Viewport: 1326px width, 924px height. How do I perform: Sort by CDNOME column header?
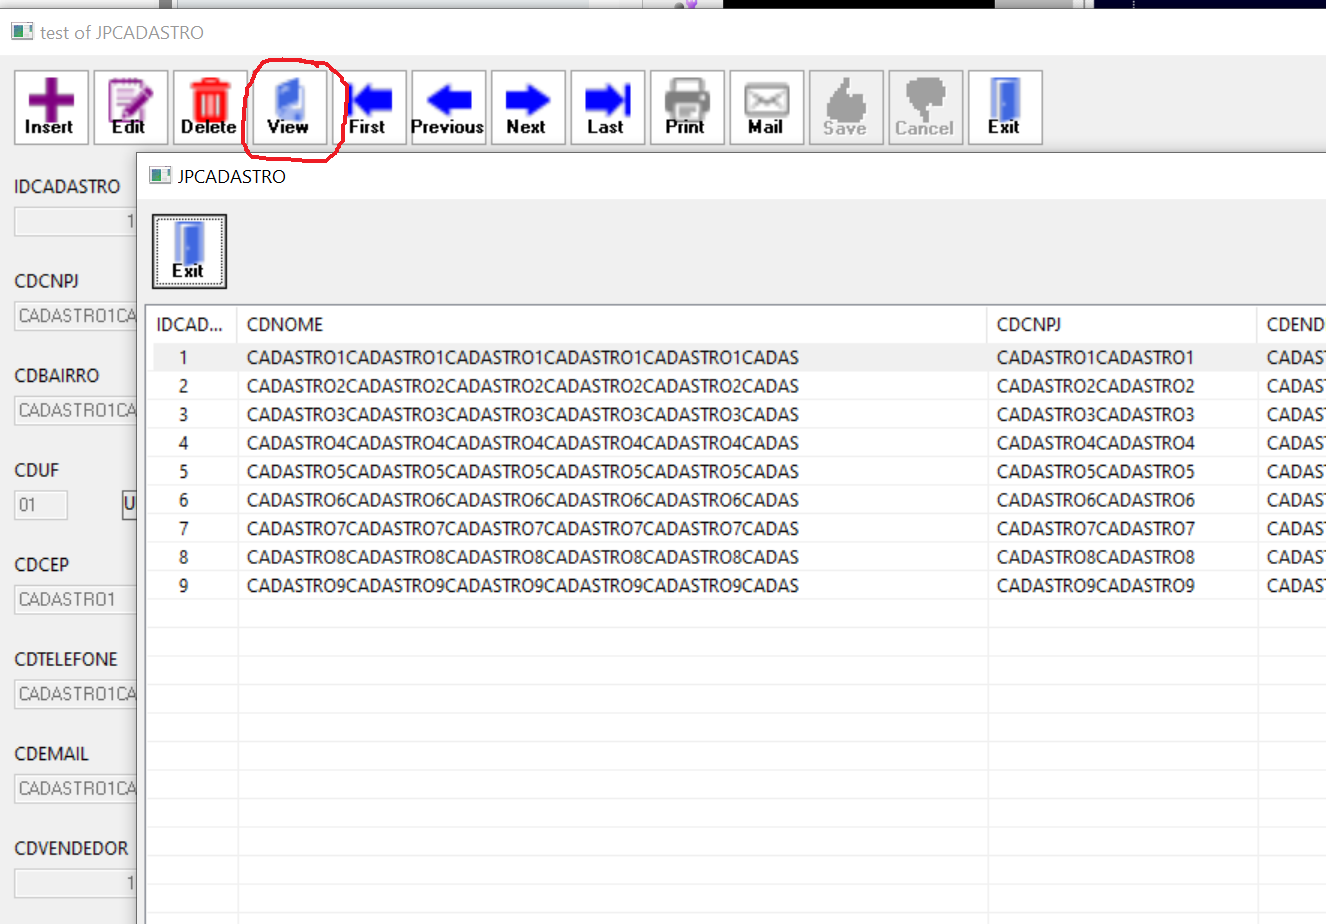610,325
